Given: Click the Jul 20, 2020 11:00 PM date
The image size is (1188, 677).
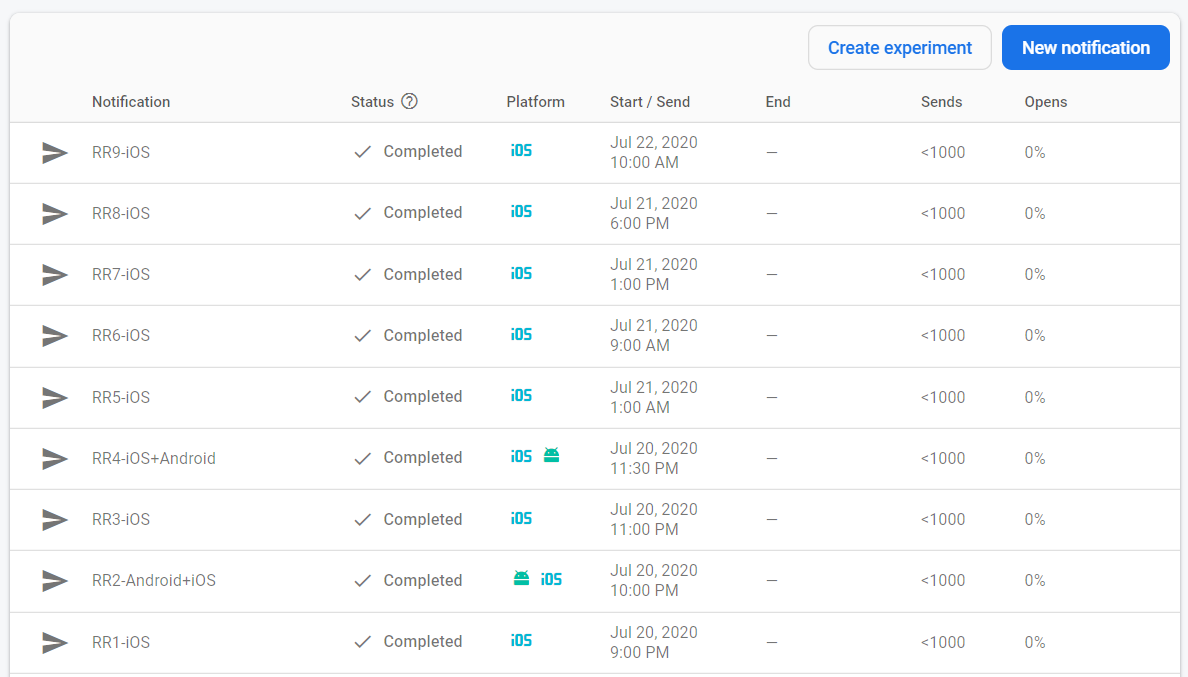Looking at the screenshot, I should pyautogui.click(x=654, y=519).
